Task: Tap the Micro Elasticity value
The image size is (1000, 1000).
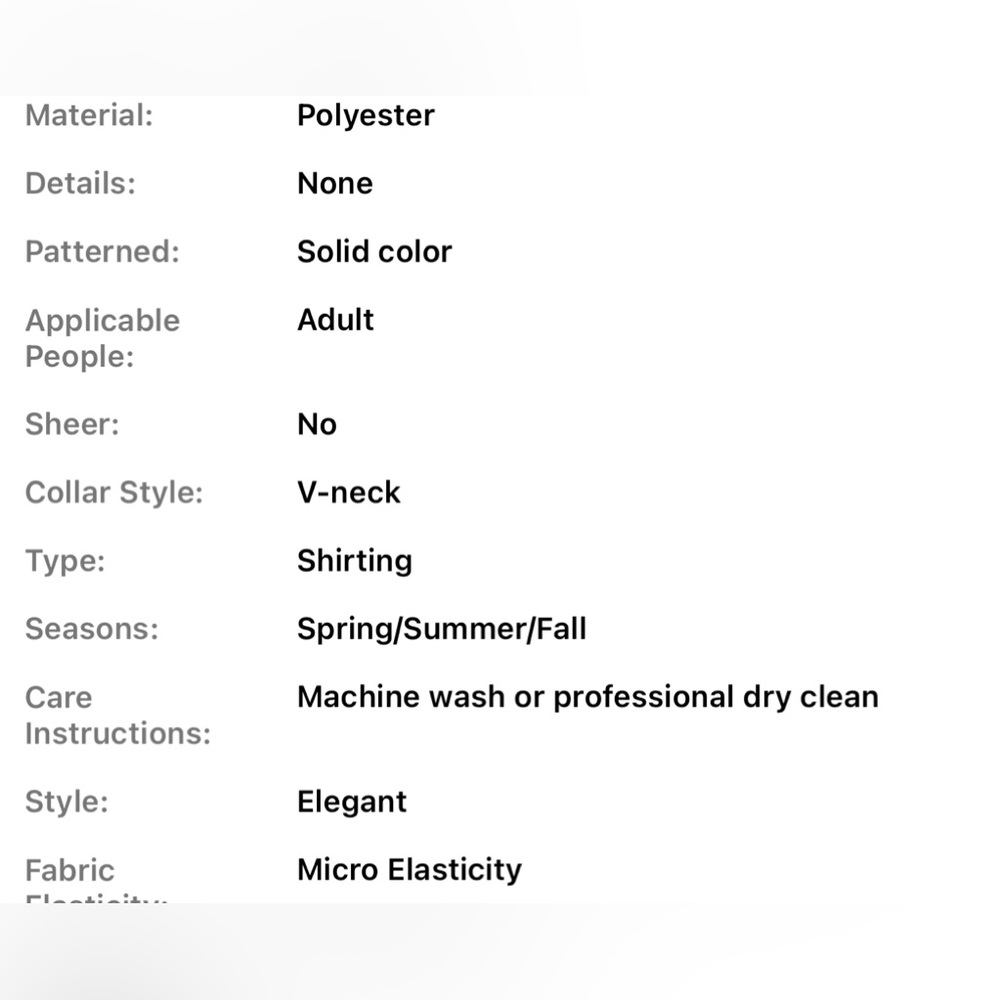Action: point(409,869)
